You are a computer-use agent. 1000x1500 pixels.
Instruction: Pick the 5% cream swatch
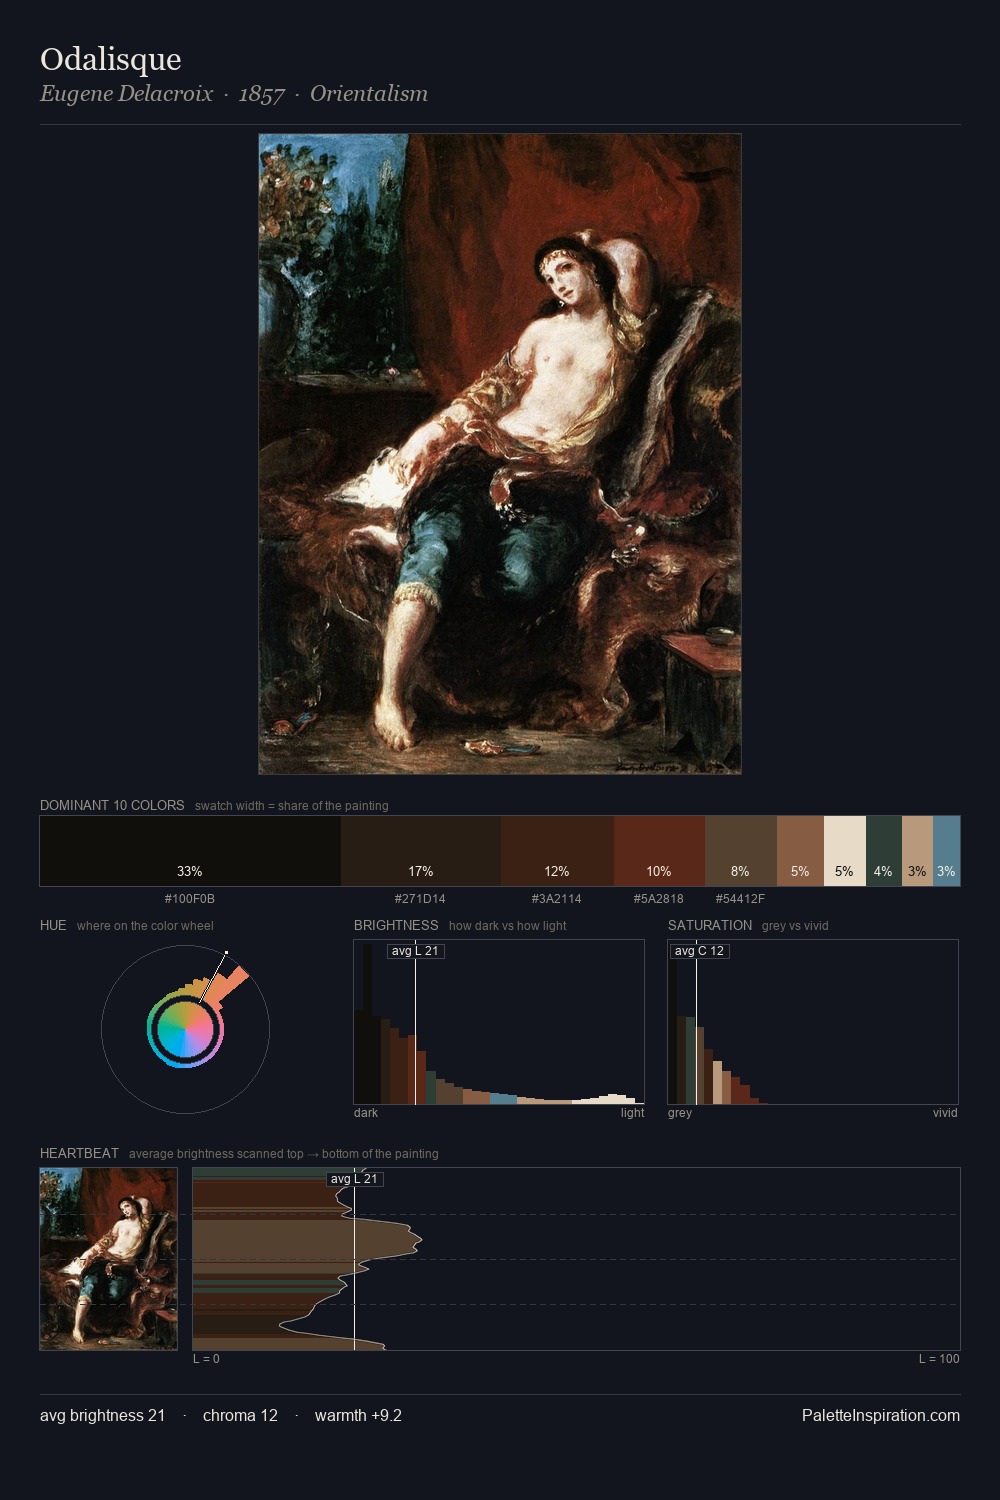pyautogui.click(x=845, y=851)
